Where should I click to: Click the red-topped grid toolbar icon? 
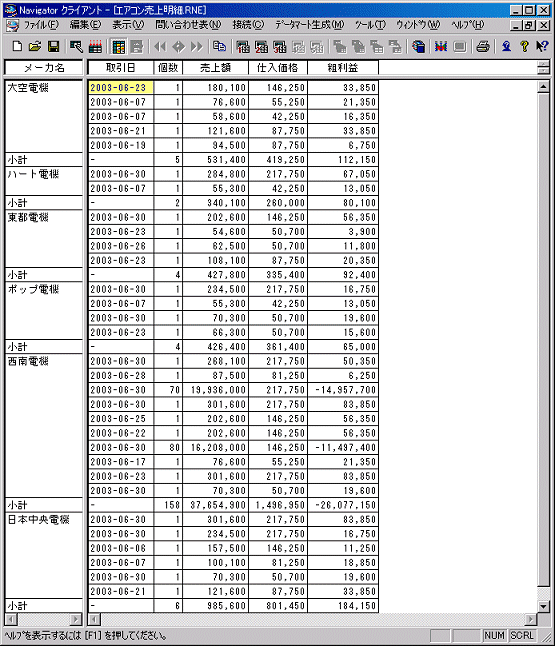point(95,47)
